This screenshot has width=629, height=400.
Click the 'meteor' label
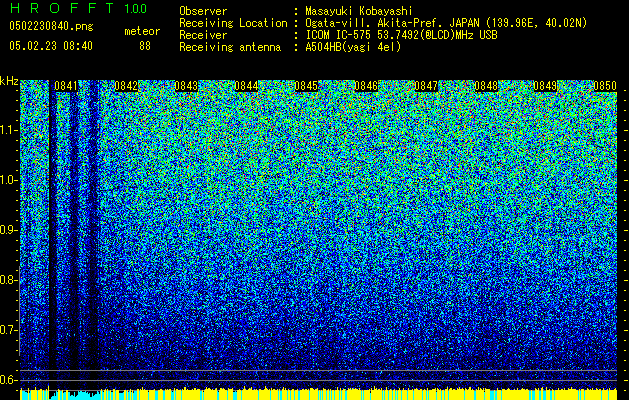click(x=142, y=31)
